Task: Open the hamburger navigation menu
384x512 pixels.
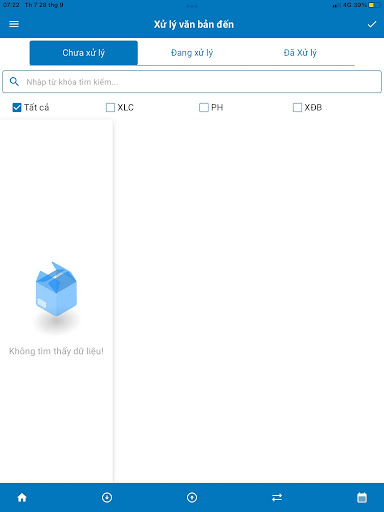Action: [x=14, y=24]
